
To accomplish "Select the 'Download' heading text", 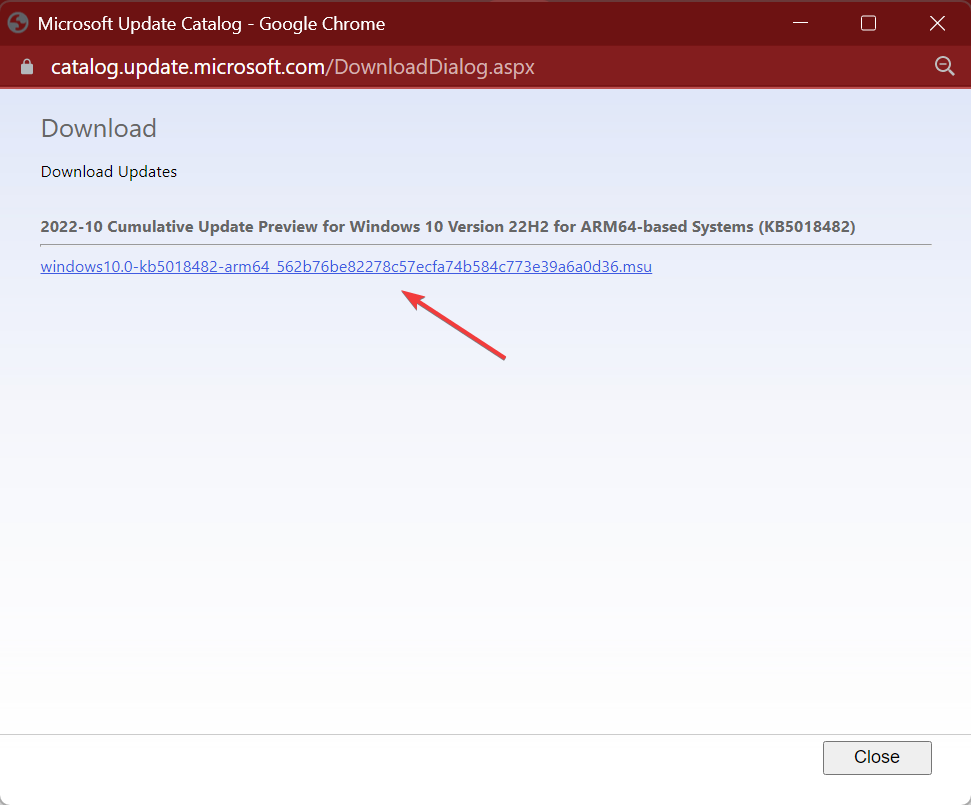I will click(x=99, y=128).
